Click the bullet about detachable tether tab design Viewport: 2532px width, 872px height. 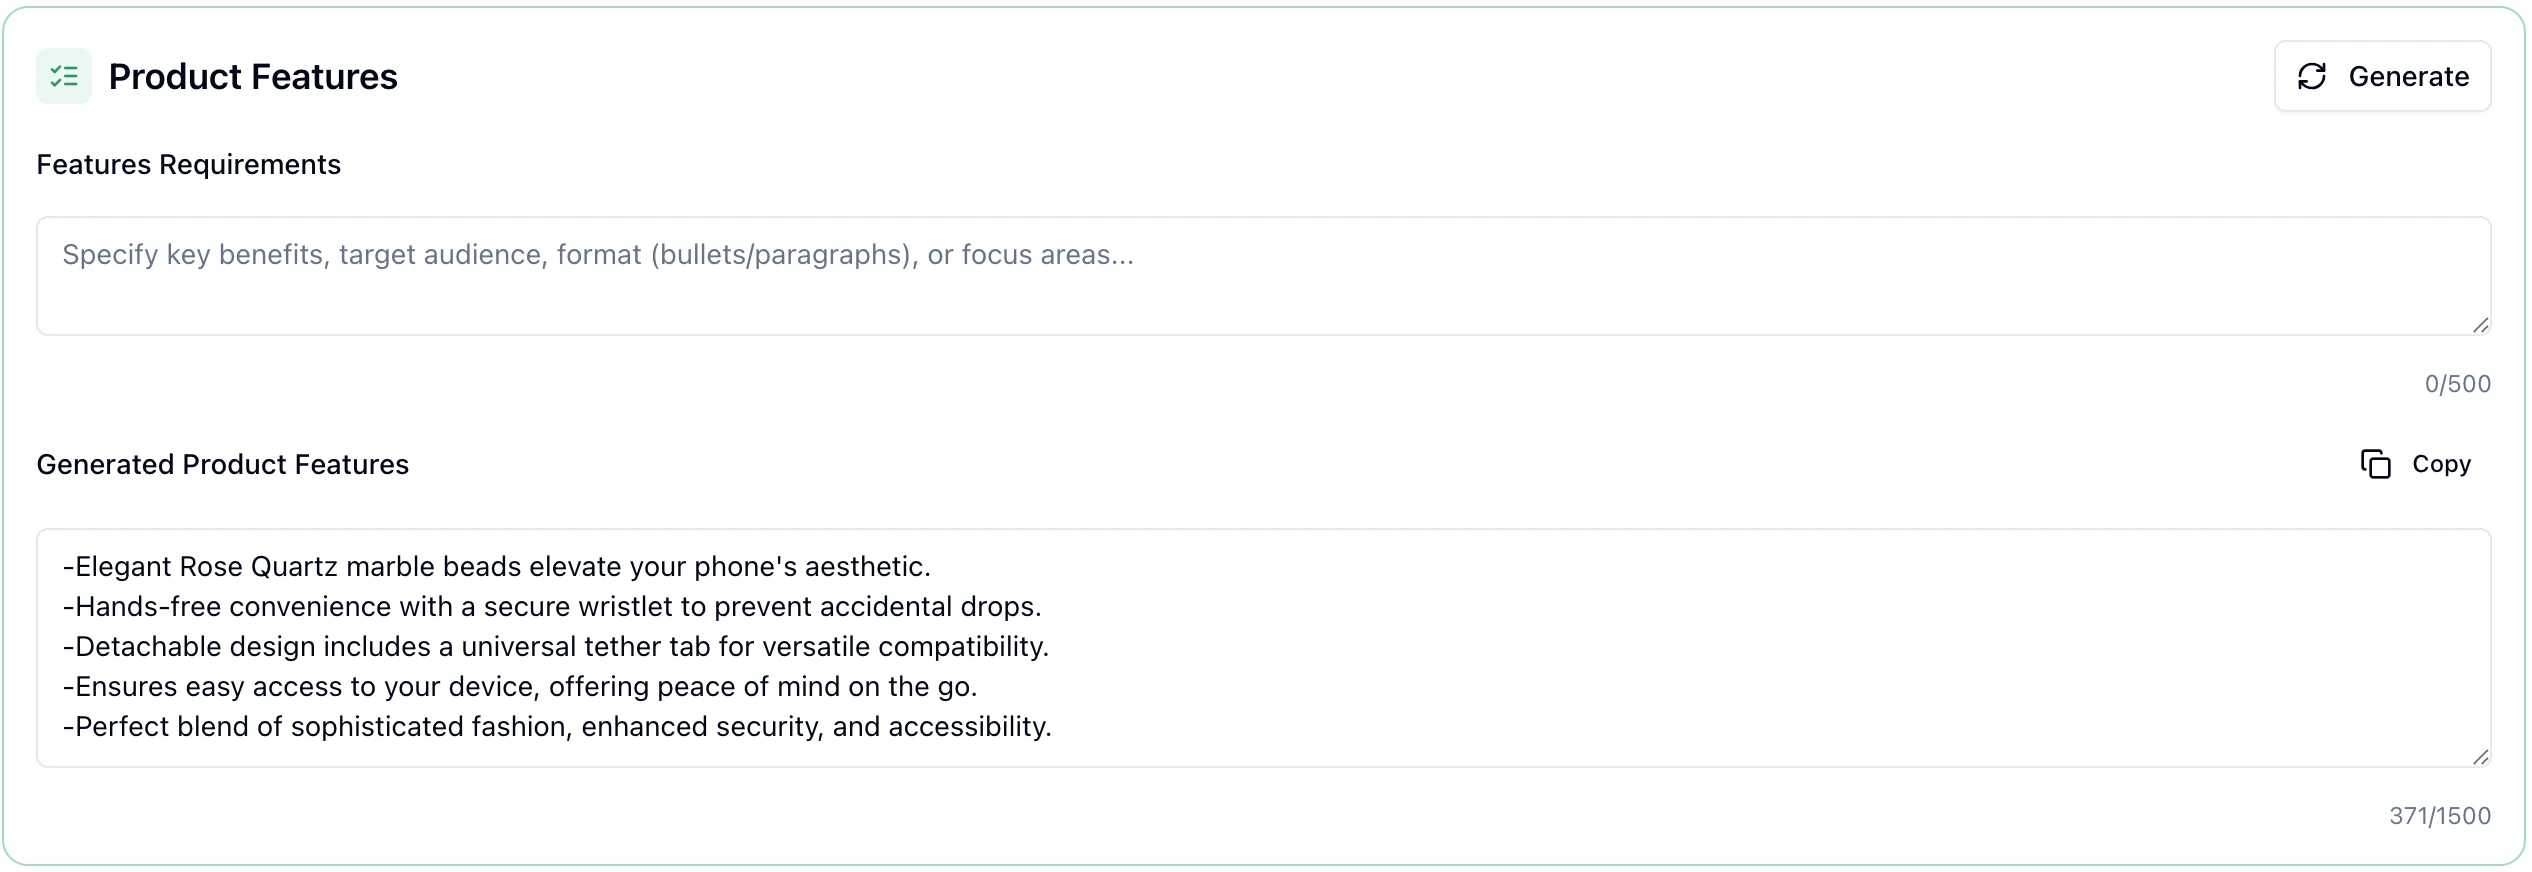(556, 646)
